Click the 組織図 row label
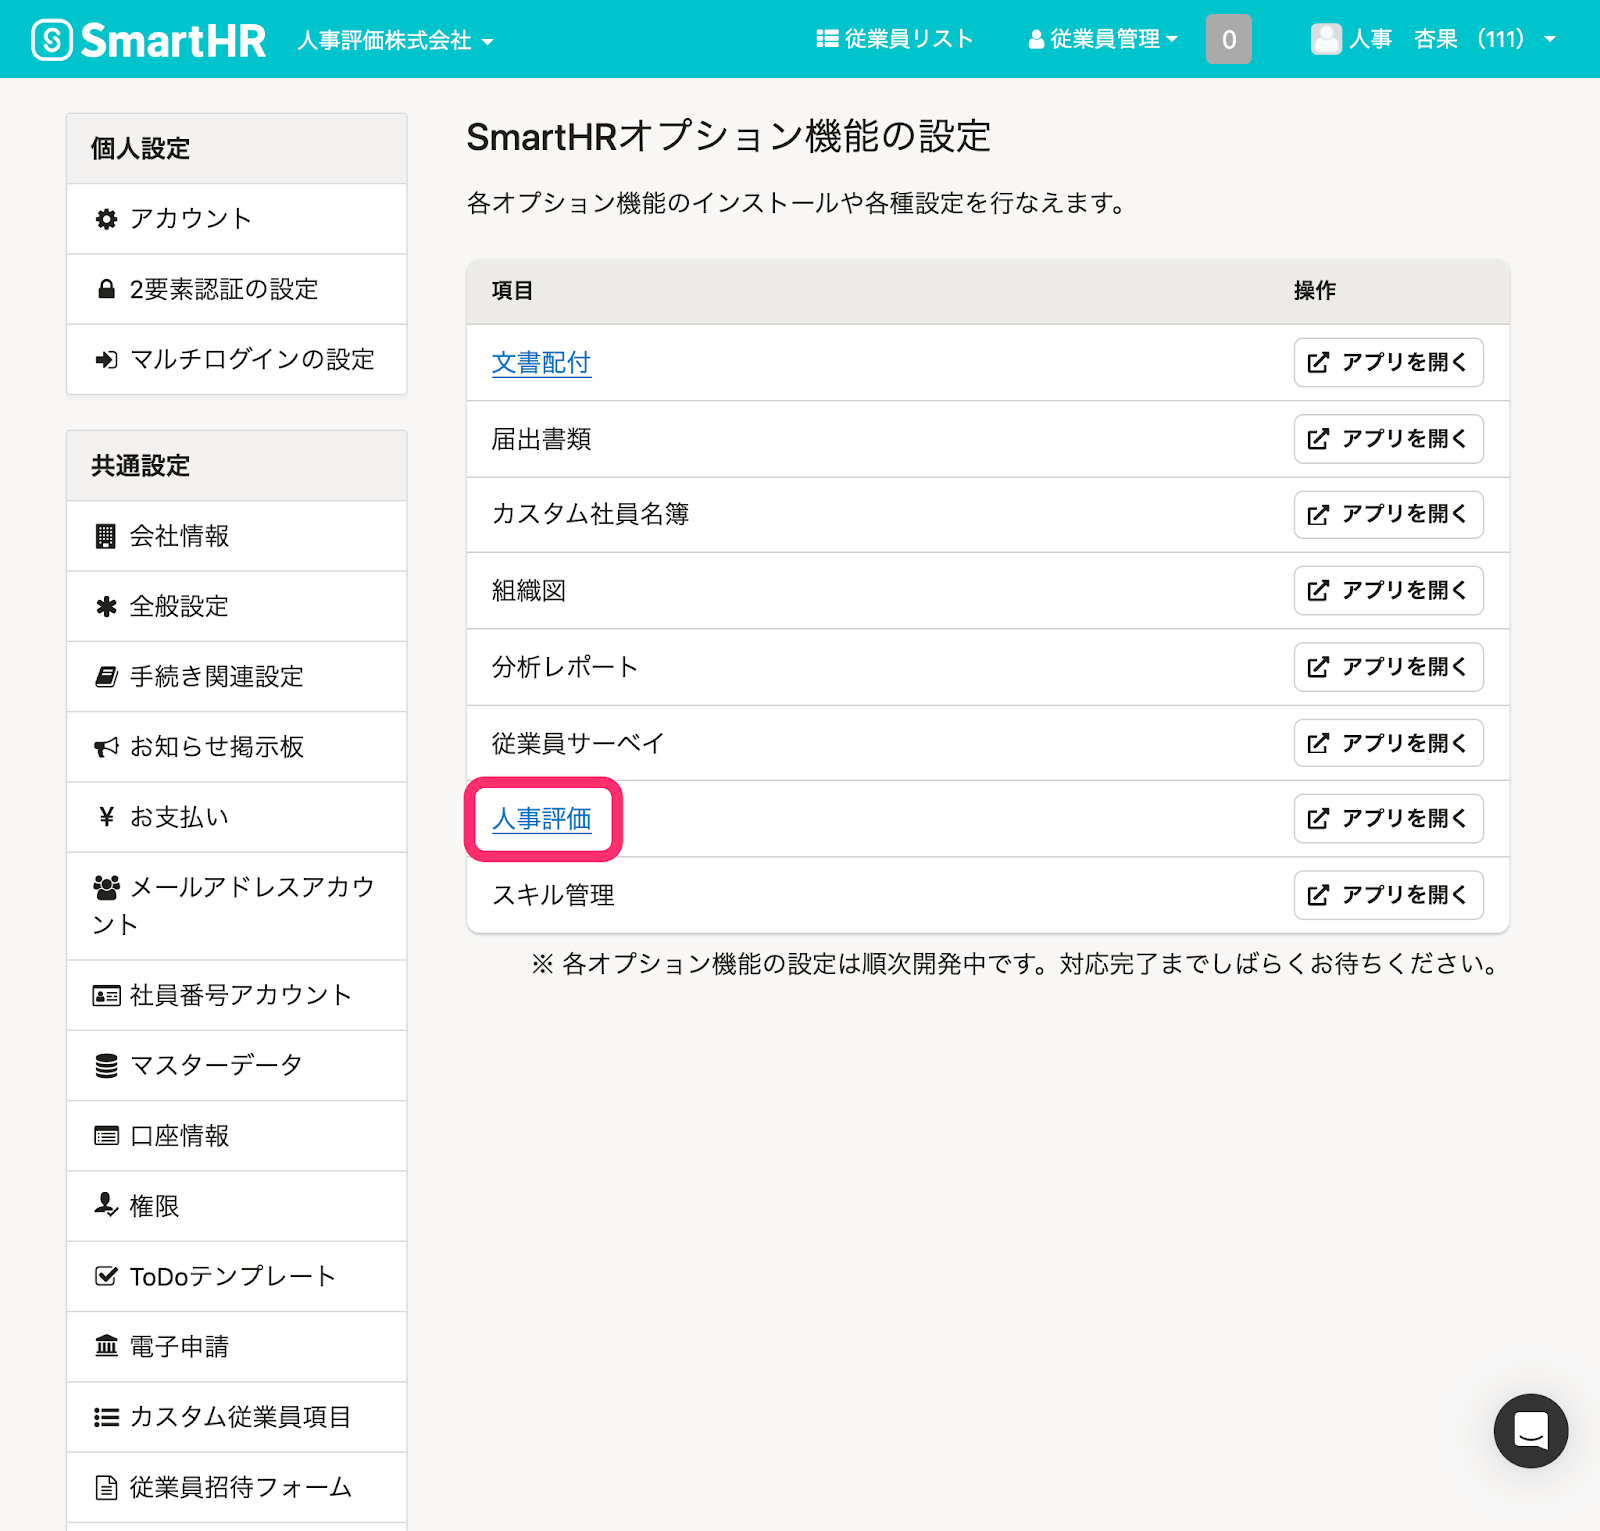This screenshot has width=1600, height=1531. (x=529, y=590)
